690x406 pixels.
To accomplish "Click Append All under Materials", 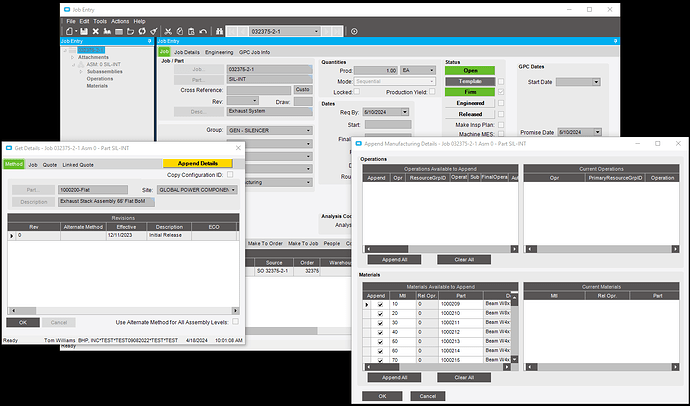I will pyautogui.click(x=394, y=377).
